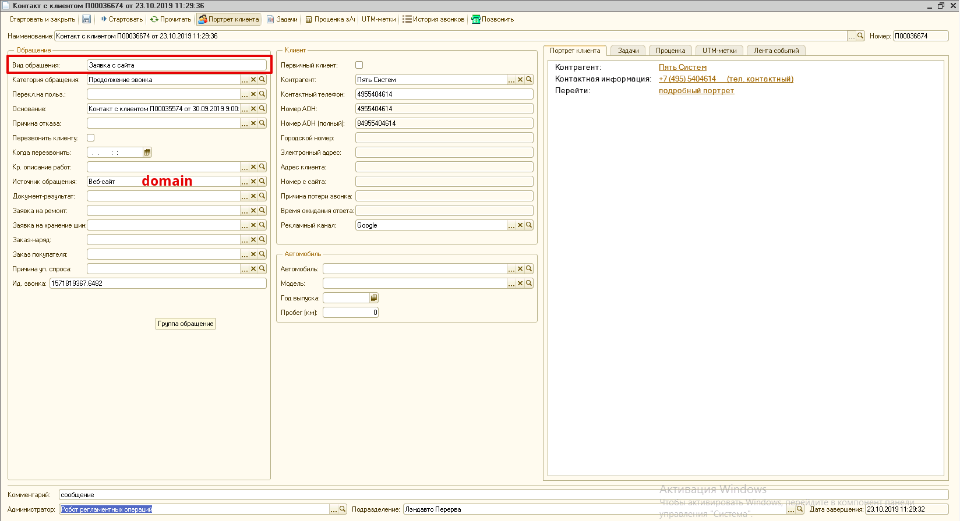
Task: Switch to the Задачи tab
Action: click(628, 50)
